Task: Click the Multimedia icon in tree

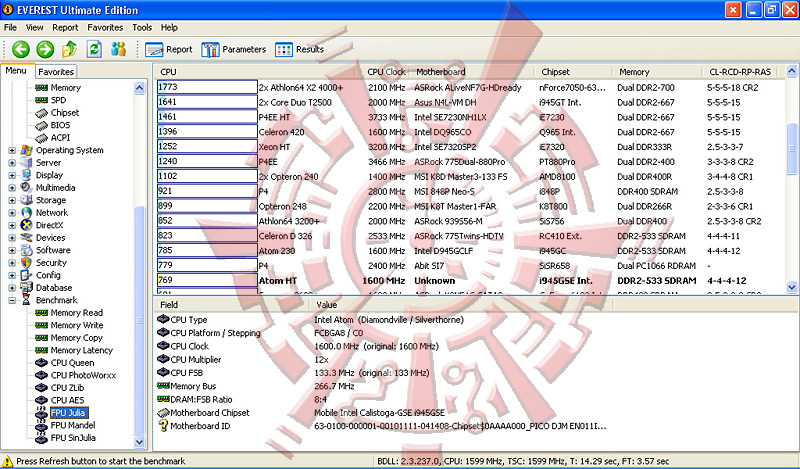Action: (27, 188)
